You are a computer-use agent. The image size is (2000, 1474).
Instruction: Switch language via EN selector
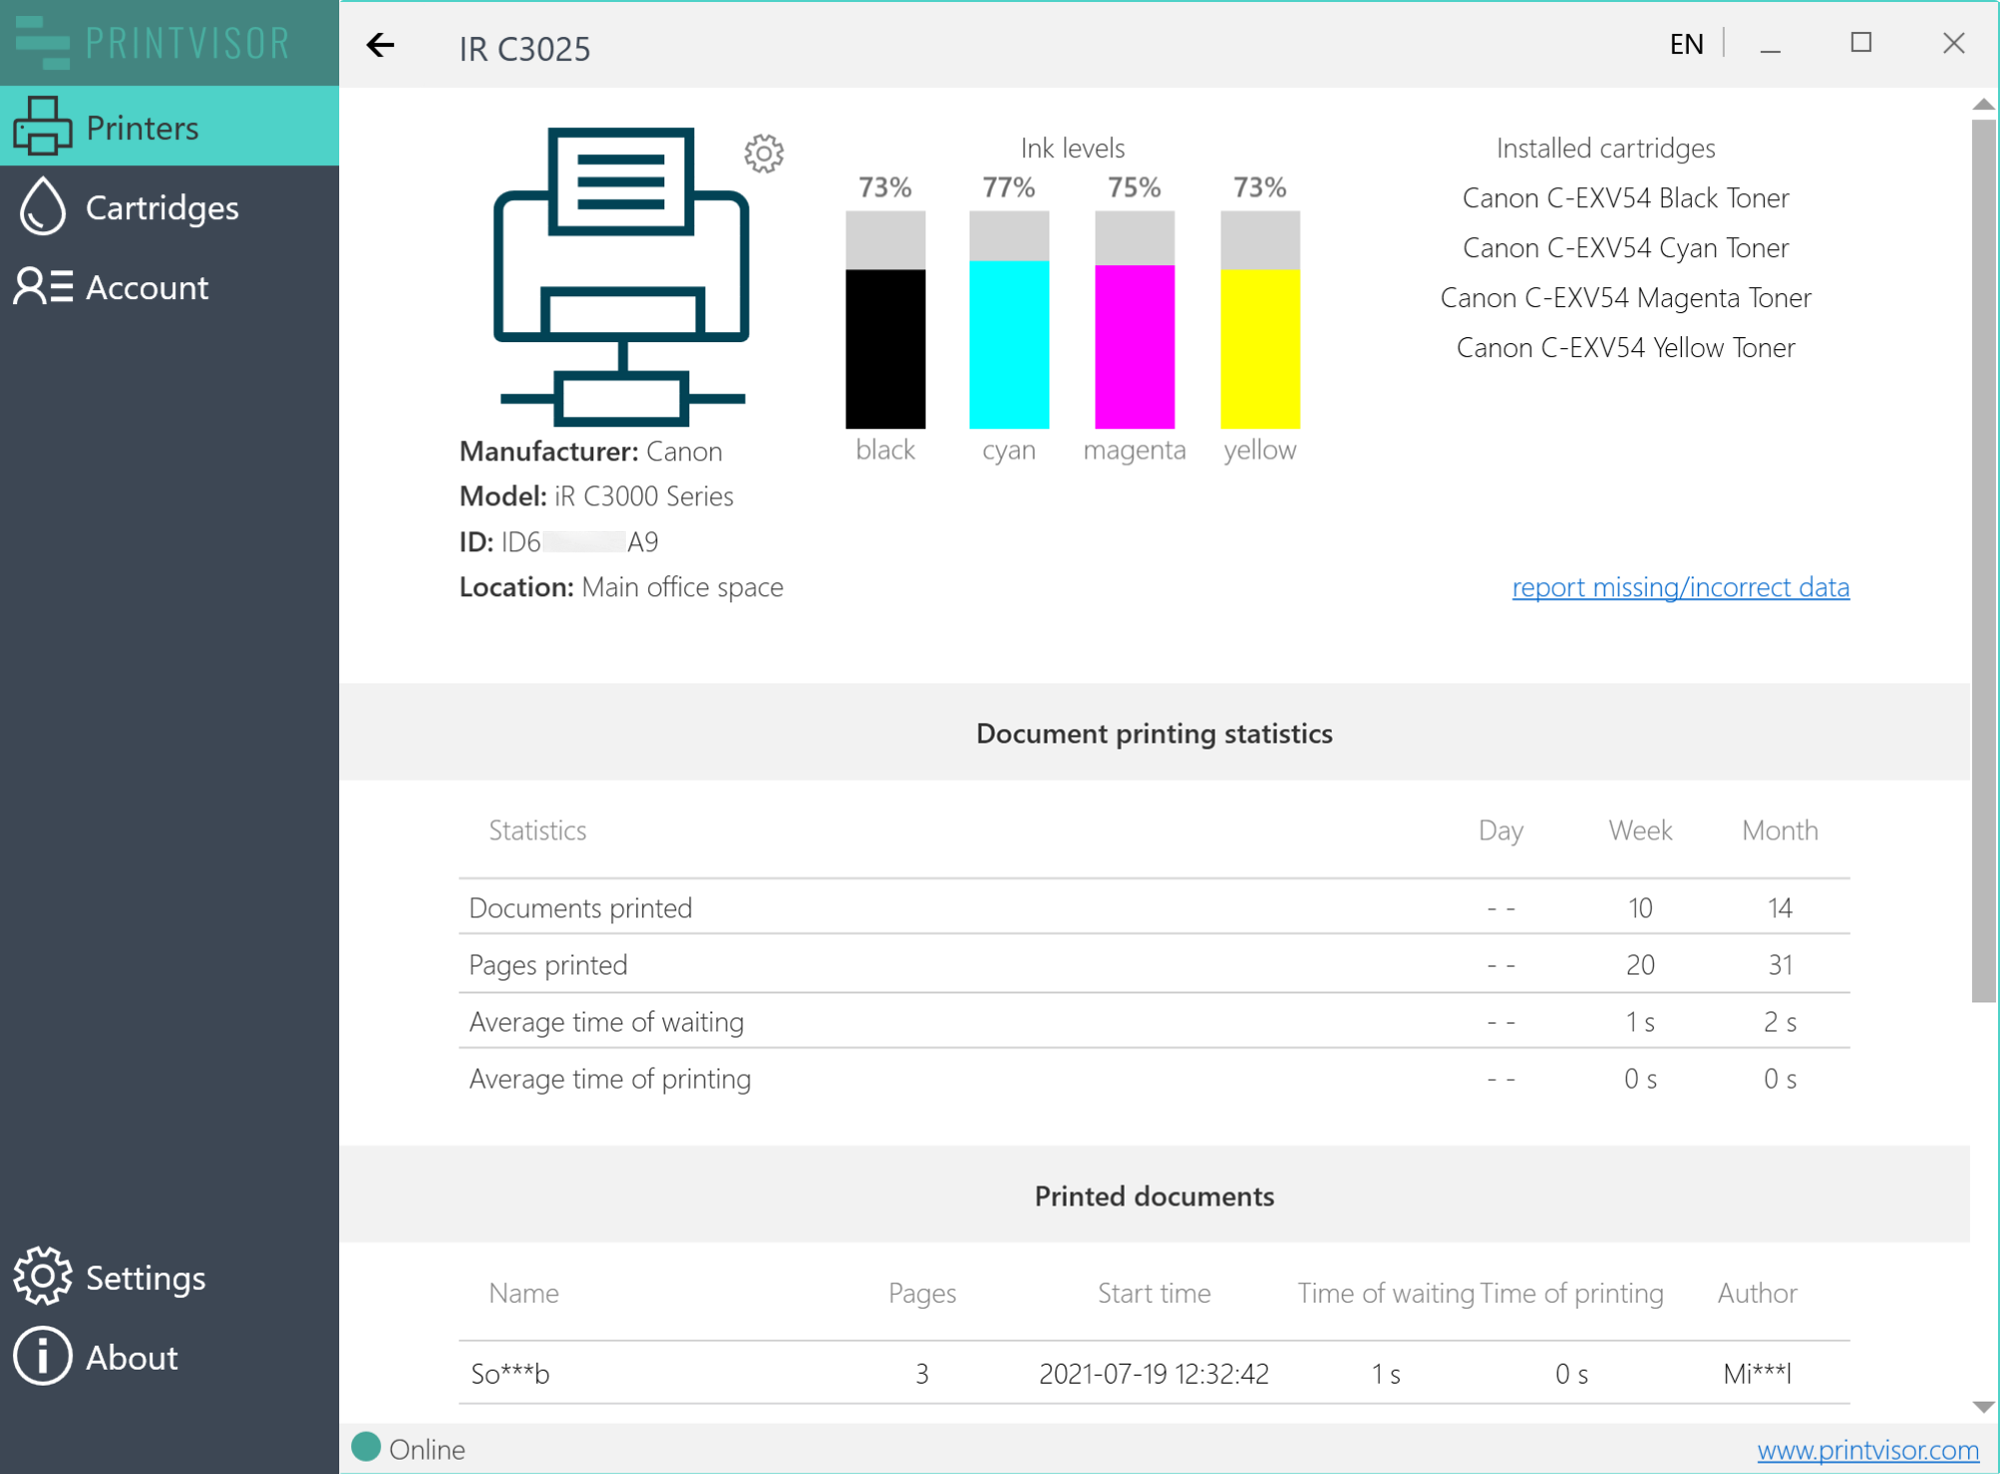point(1686,44)
